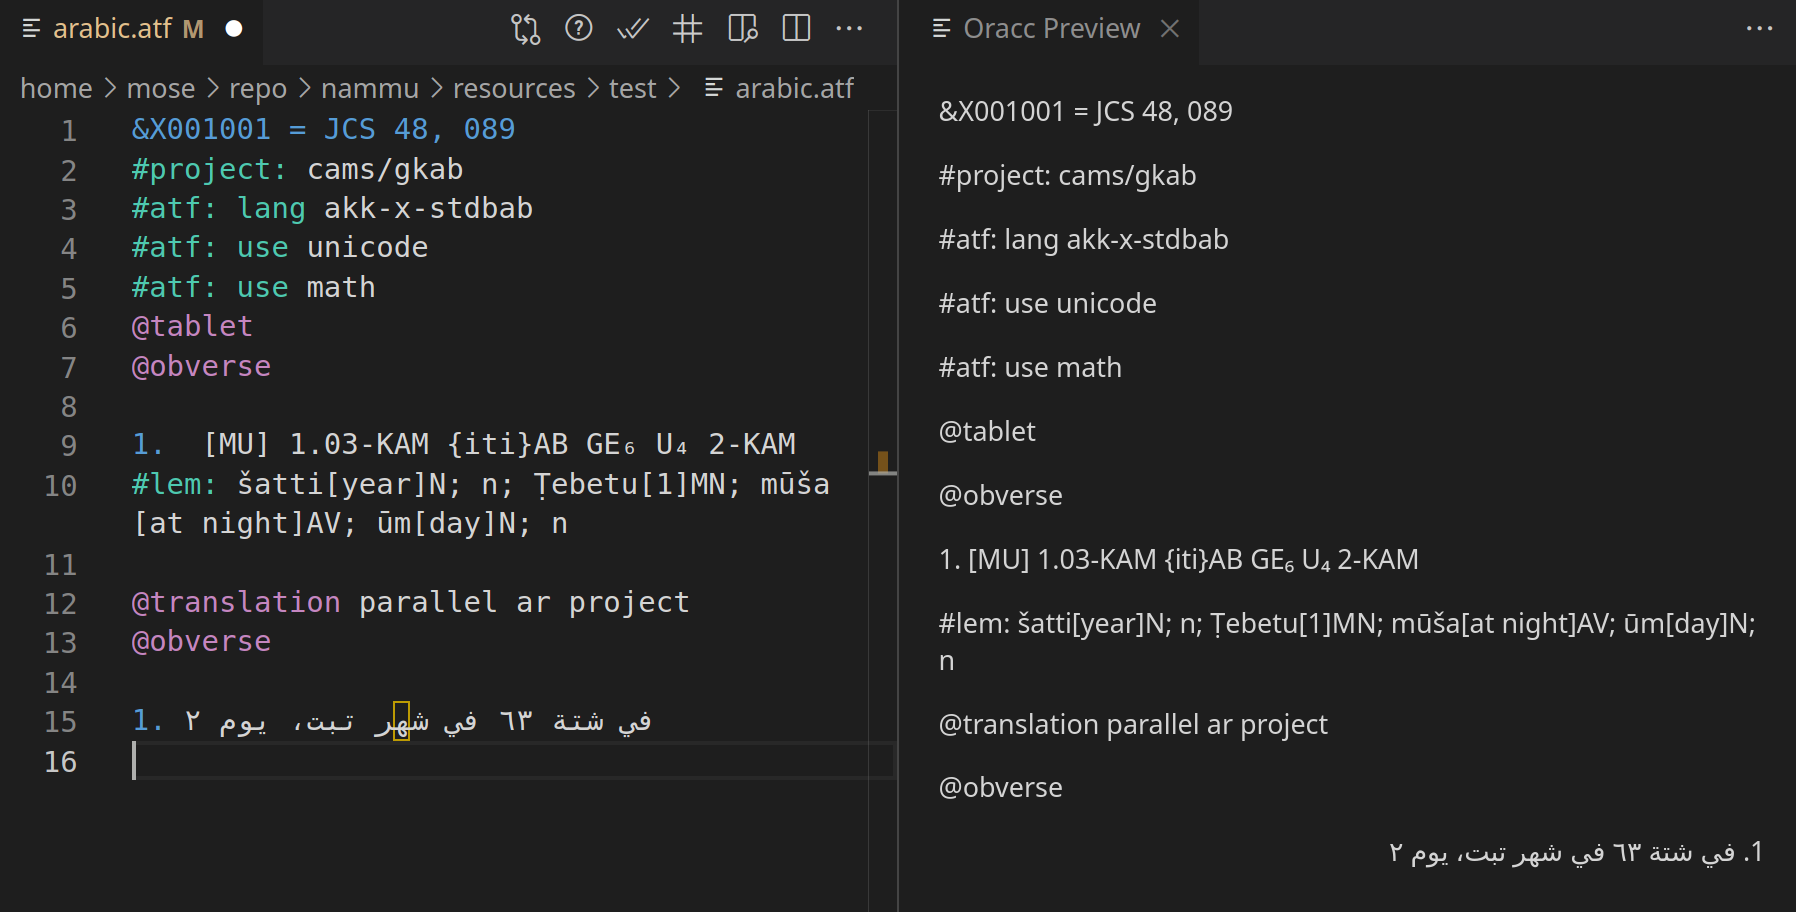Viewport: 1796px width, 912px height.
Task: Click the unsaved-changes dot on arabic.atf
Action: (x=233, y=29)
